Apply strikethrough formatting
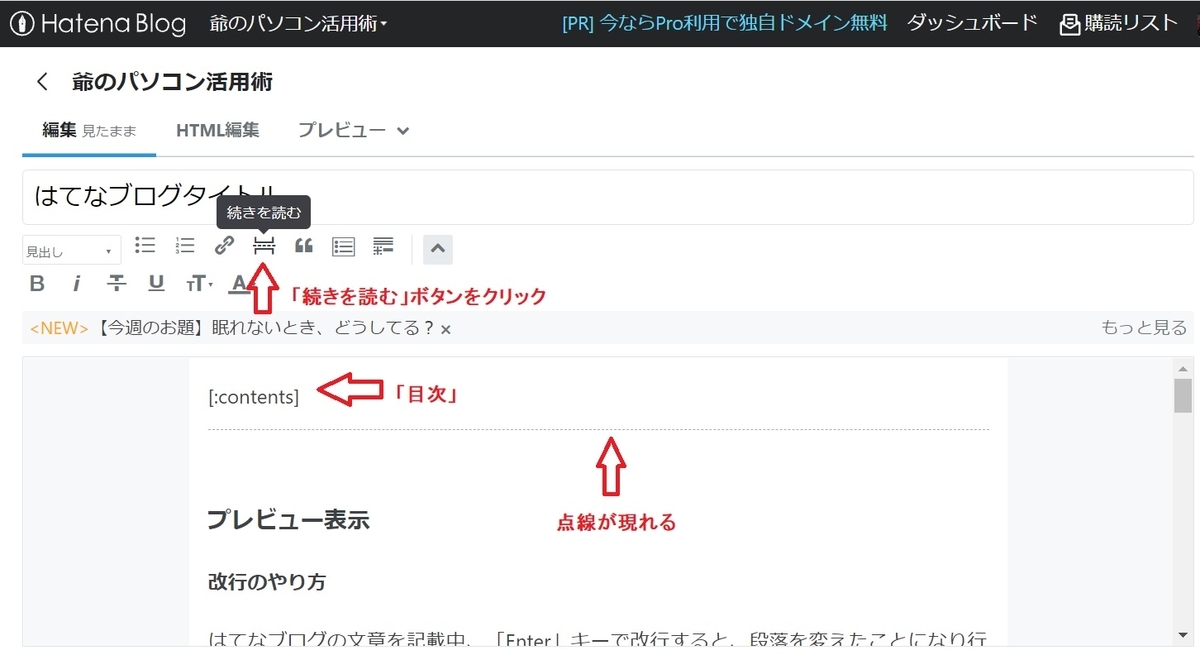This screenshot has width=1200, height=655. click(x=116, y=283)
